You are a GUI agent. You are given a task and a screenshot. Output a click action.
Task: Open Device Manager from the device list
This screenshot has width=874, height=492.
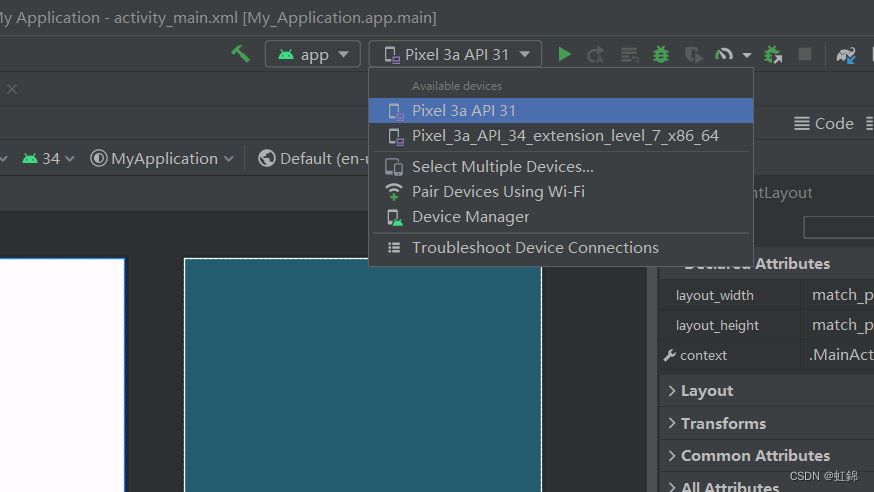click(x=470, y=217)
